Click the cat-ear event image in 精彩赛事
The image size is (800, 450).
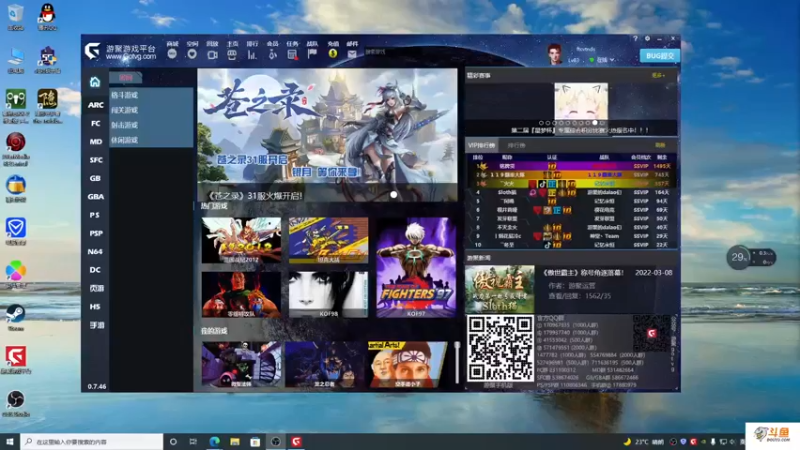click(581, 102)
